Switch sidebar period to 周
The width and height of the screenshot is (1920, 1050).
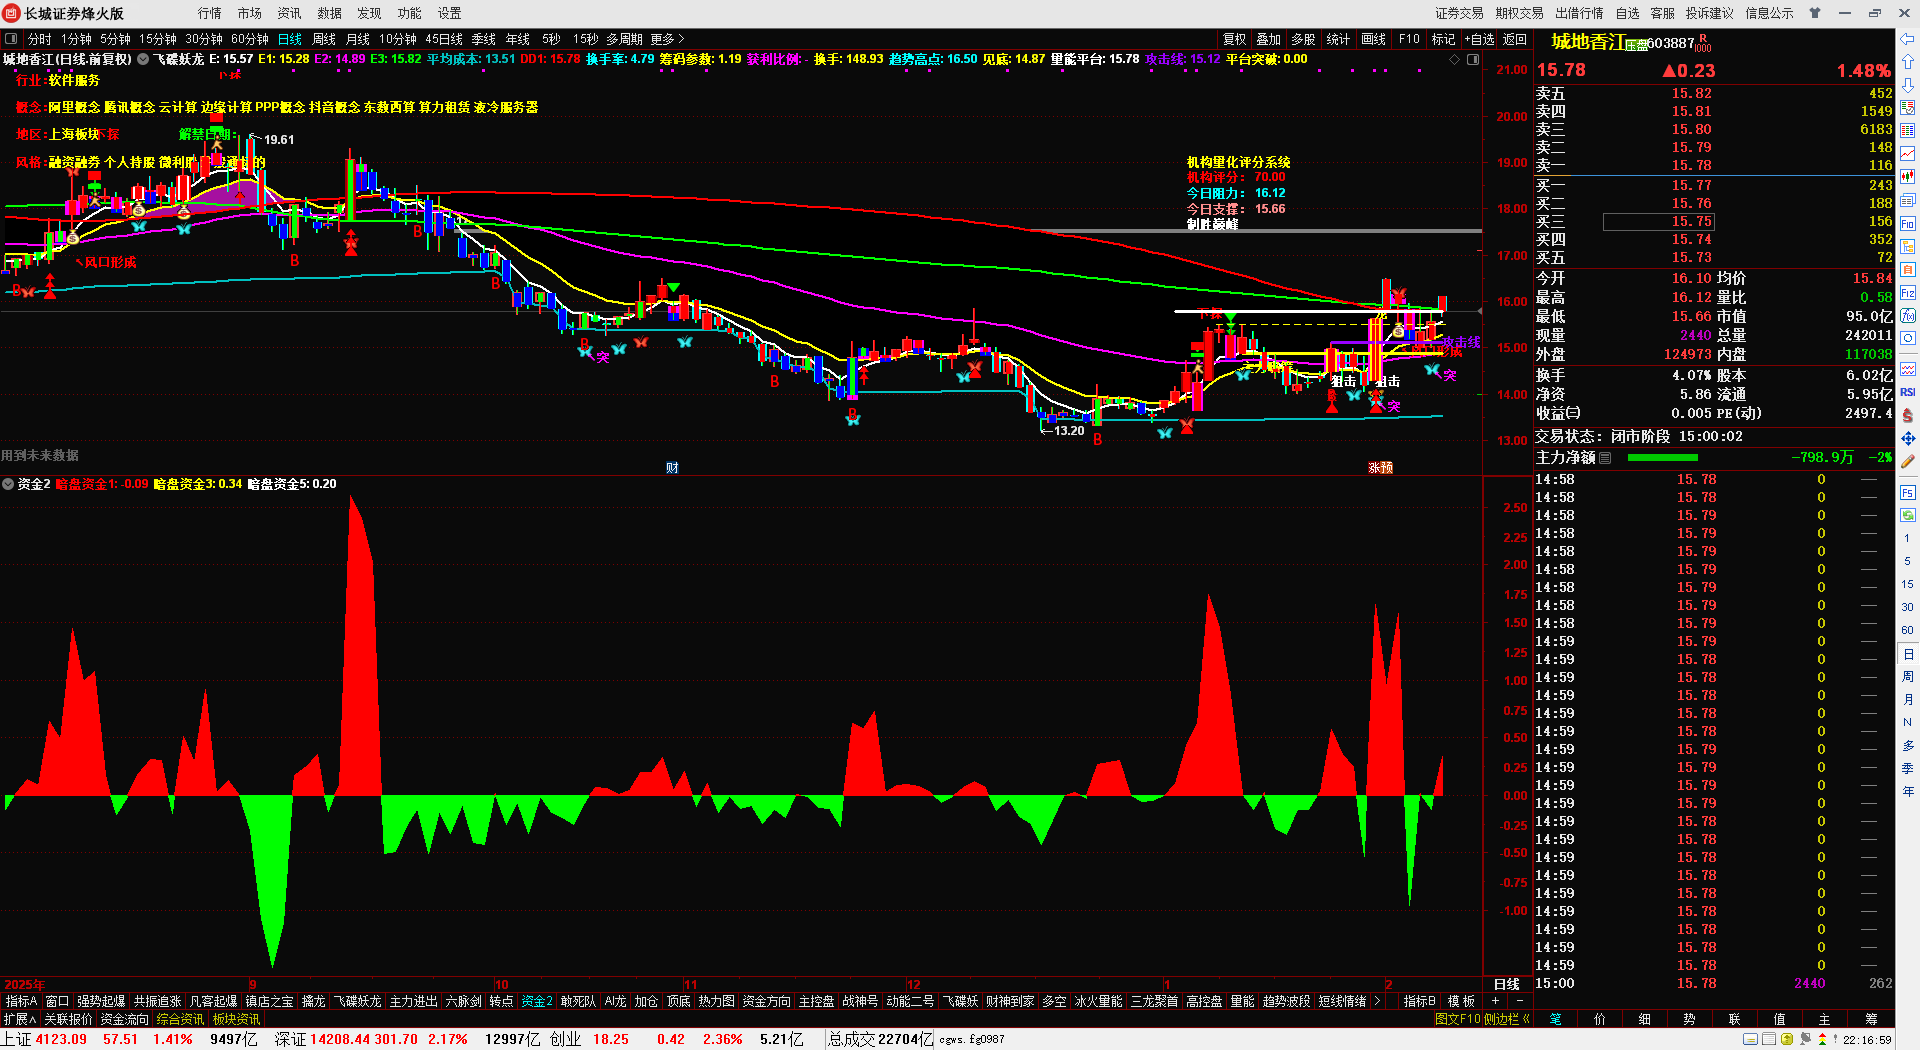coord(1908,677)
